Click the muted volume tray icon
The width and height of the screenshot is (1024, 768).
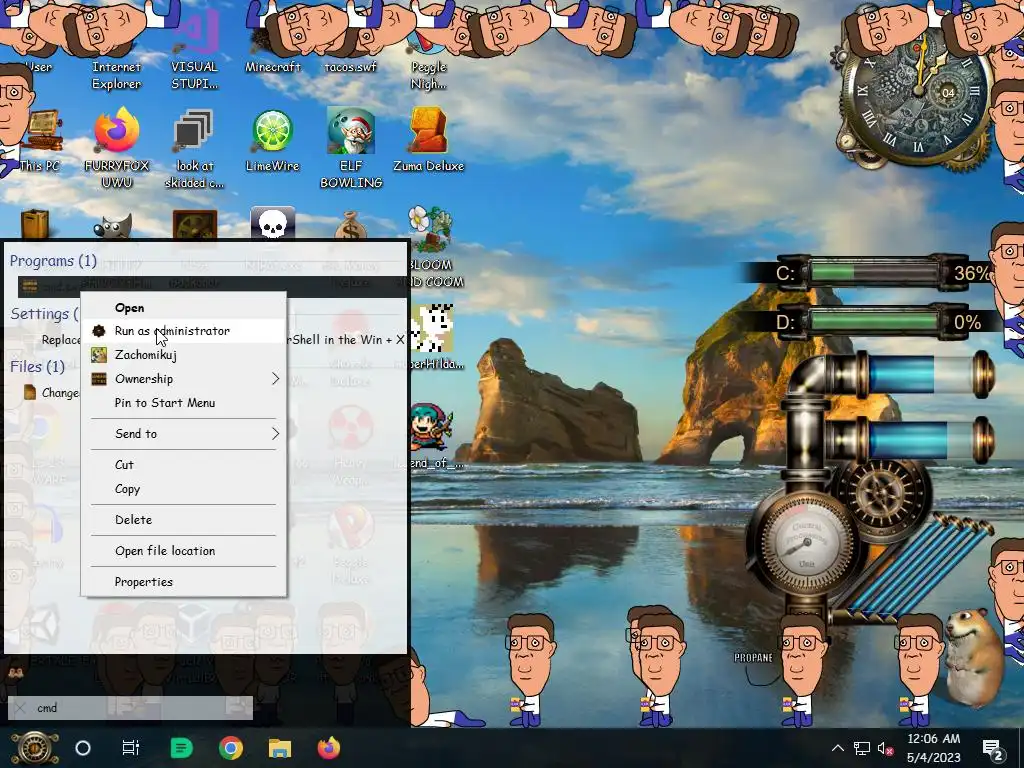885,749
